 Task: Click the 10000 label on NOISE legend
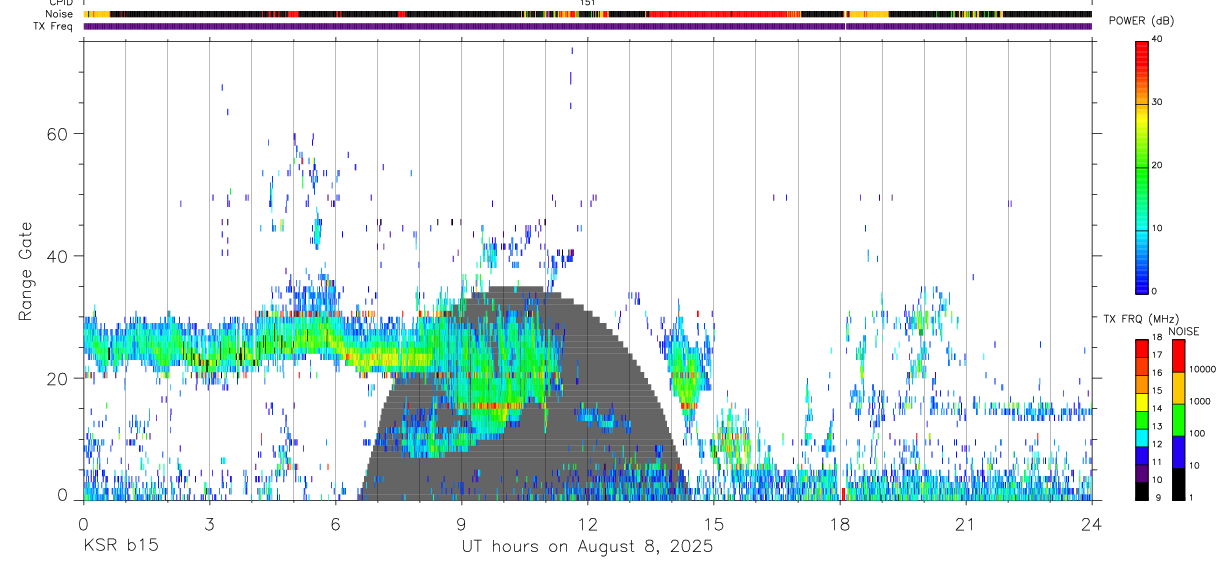click(x=1202, y=369)
